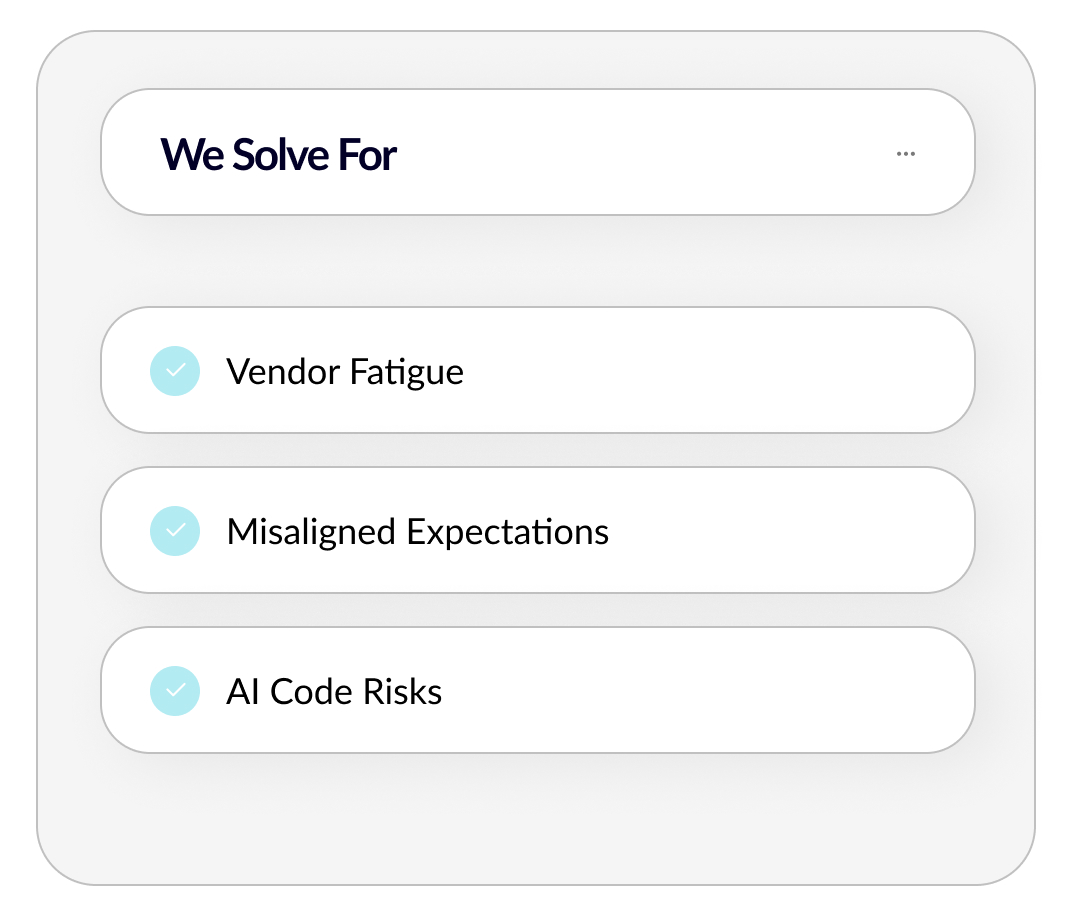Screen dimensions: 1072x916
Task: Click the word "Vendor" in first item
Action: [x=282, y=372]
